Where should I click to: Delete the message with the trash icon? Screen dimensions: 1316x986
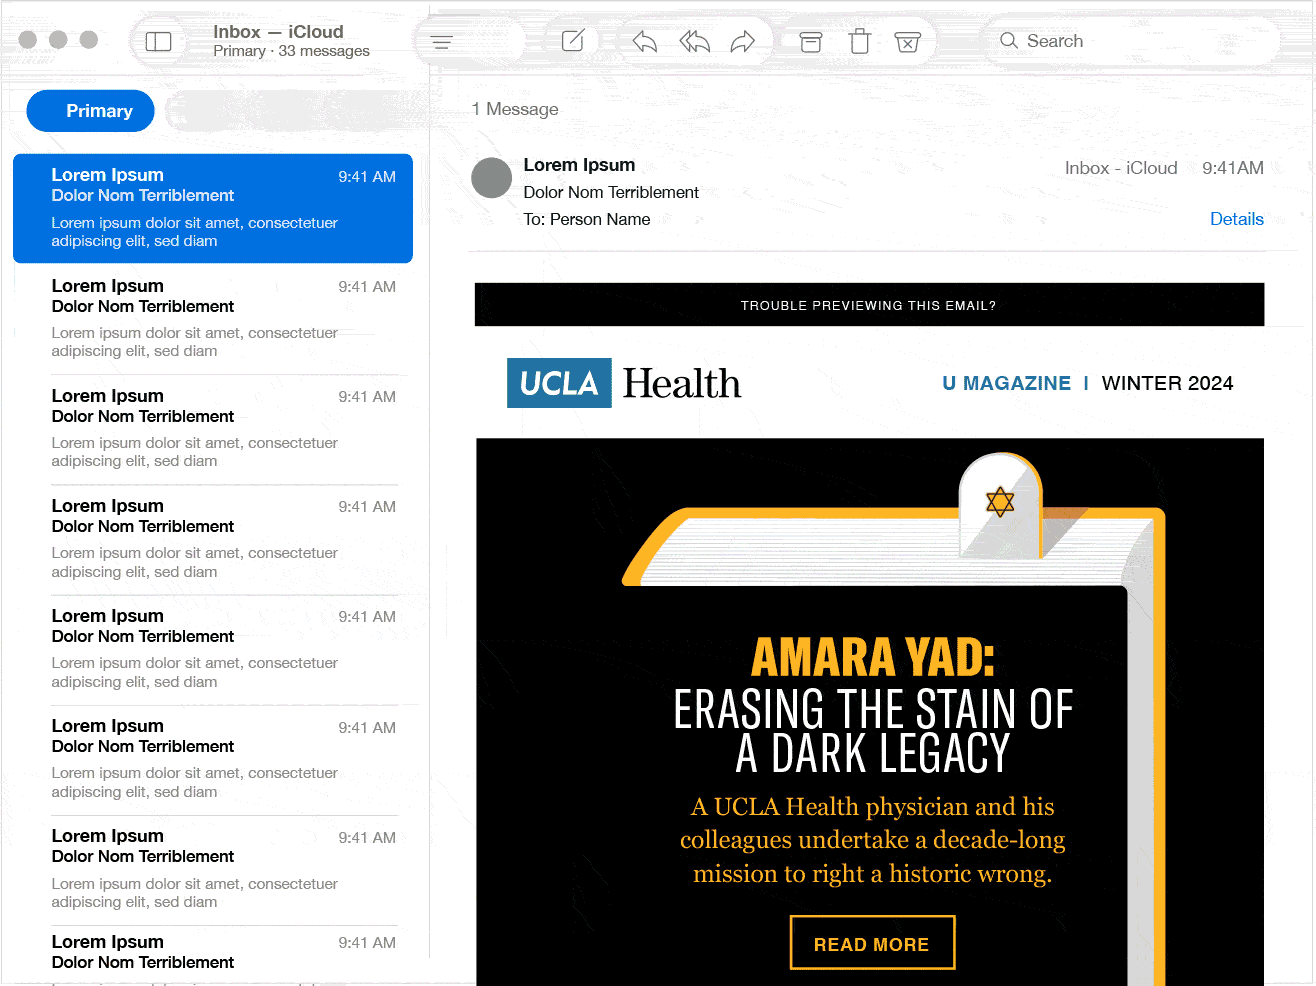(x=859, y=41)
